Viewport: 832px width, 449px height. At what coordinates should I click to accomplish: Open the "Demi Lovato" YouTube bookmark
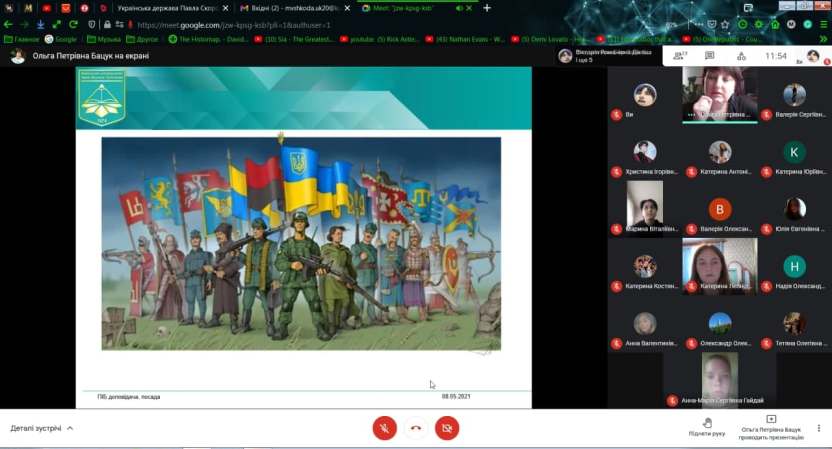point(550,39)
